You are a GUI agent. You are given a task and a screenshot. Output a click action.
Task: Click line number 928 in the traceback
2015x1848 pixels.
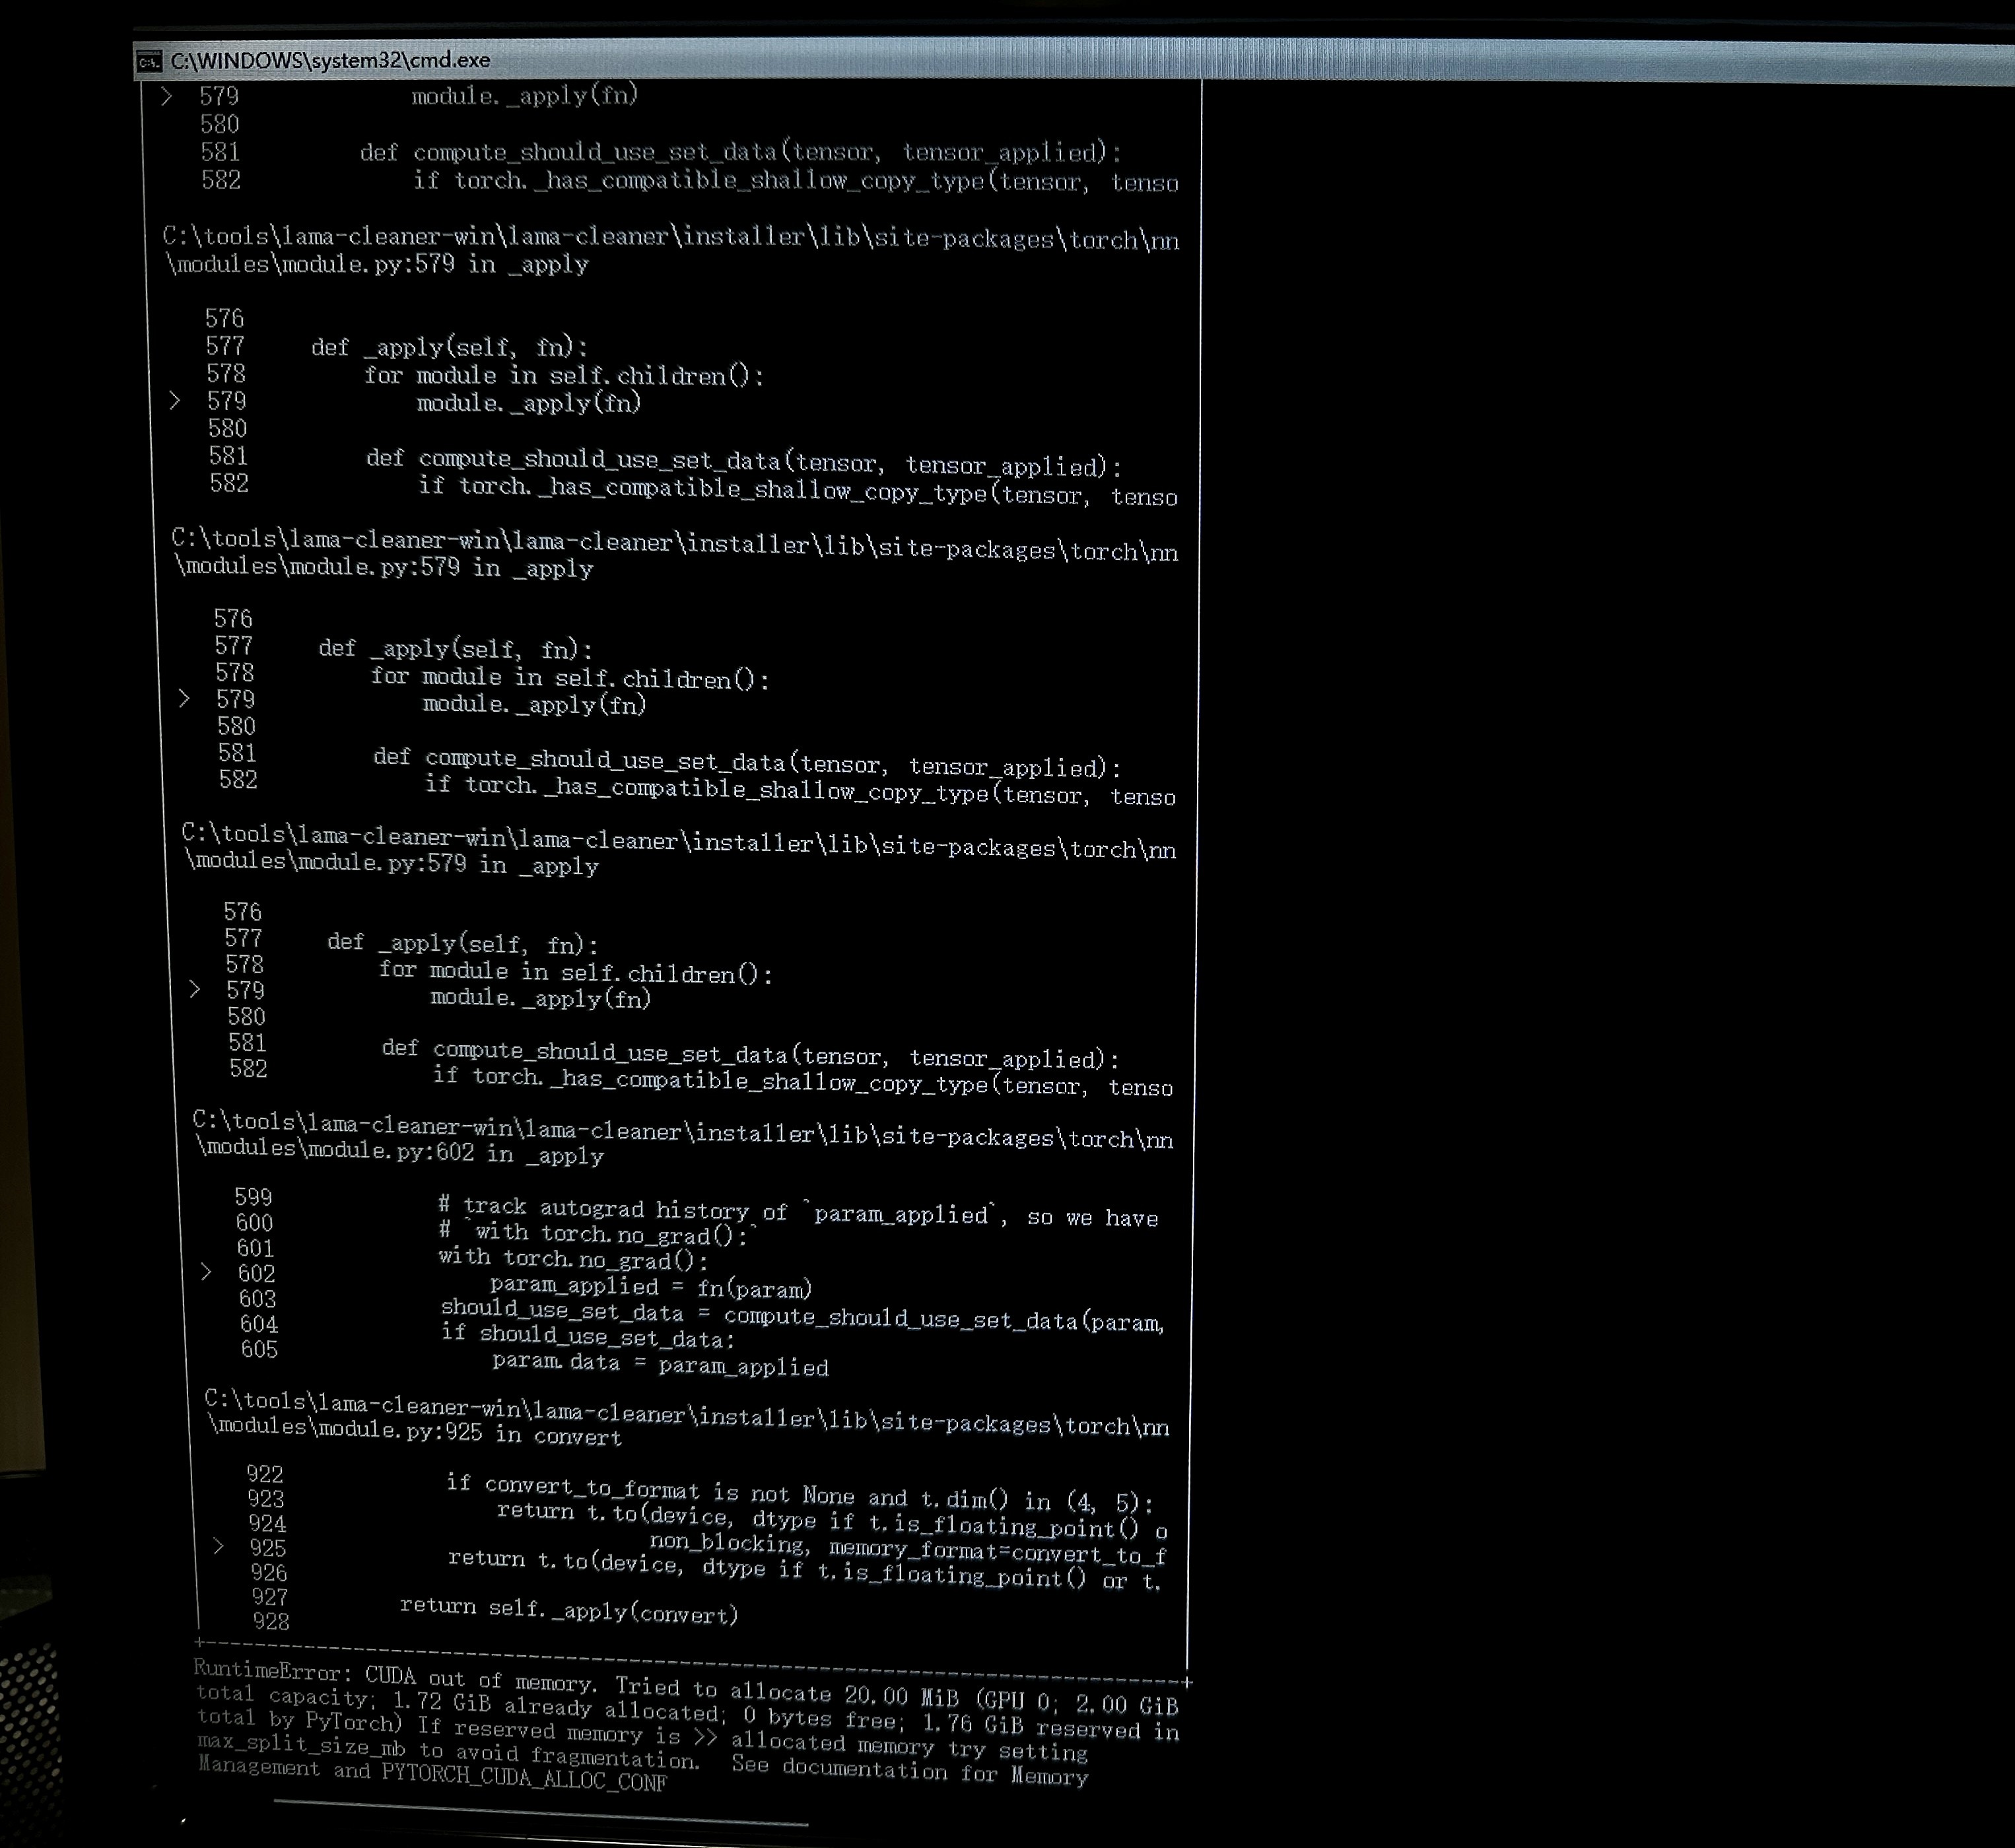click(x=271, y=1621)
